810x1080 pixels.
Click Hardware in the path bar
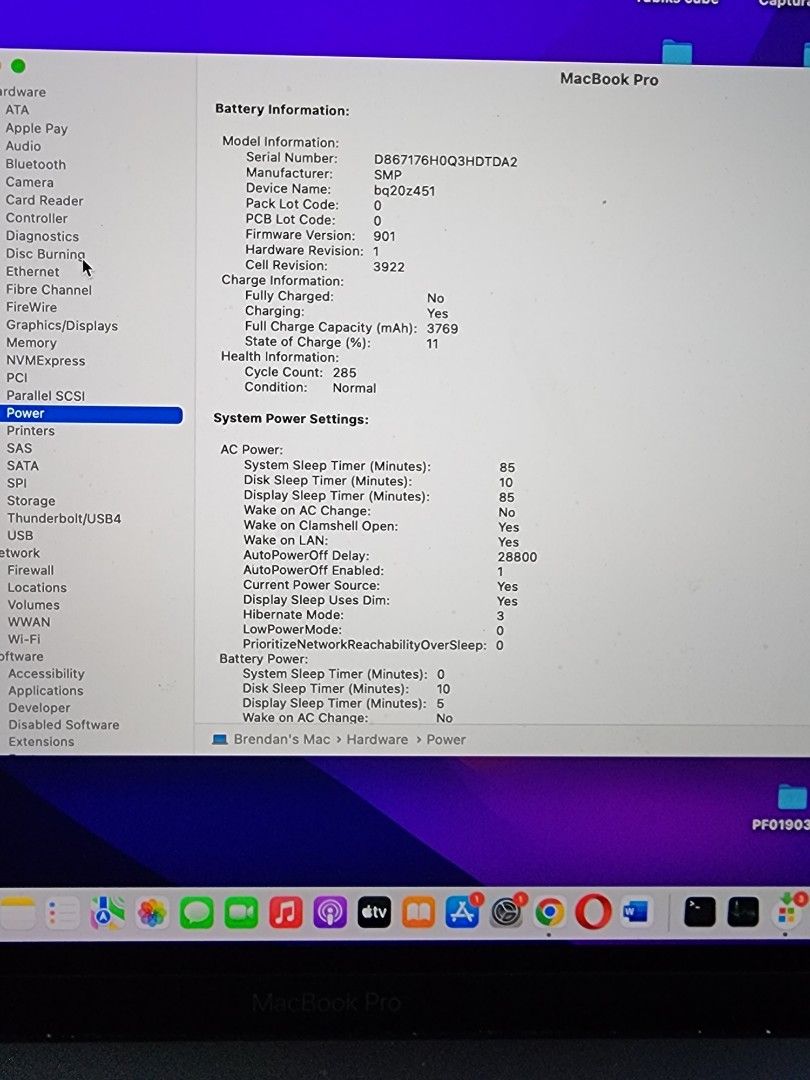pyautogui.click(x=377, y=740)
